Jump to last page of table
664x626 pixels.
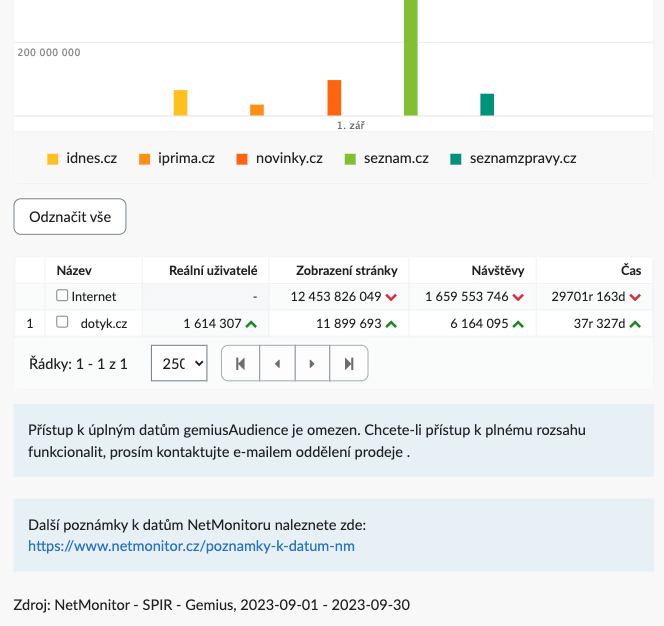pyautogui.click(x=349, y=364)
